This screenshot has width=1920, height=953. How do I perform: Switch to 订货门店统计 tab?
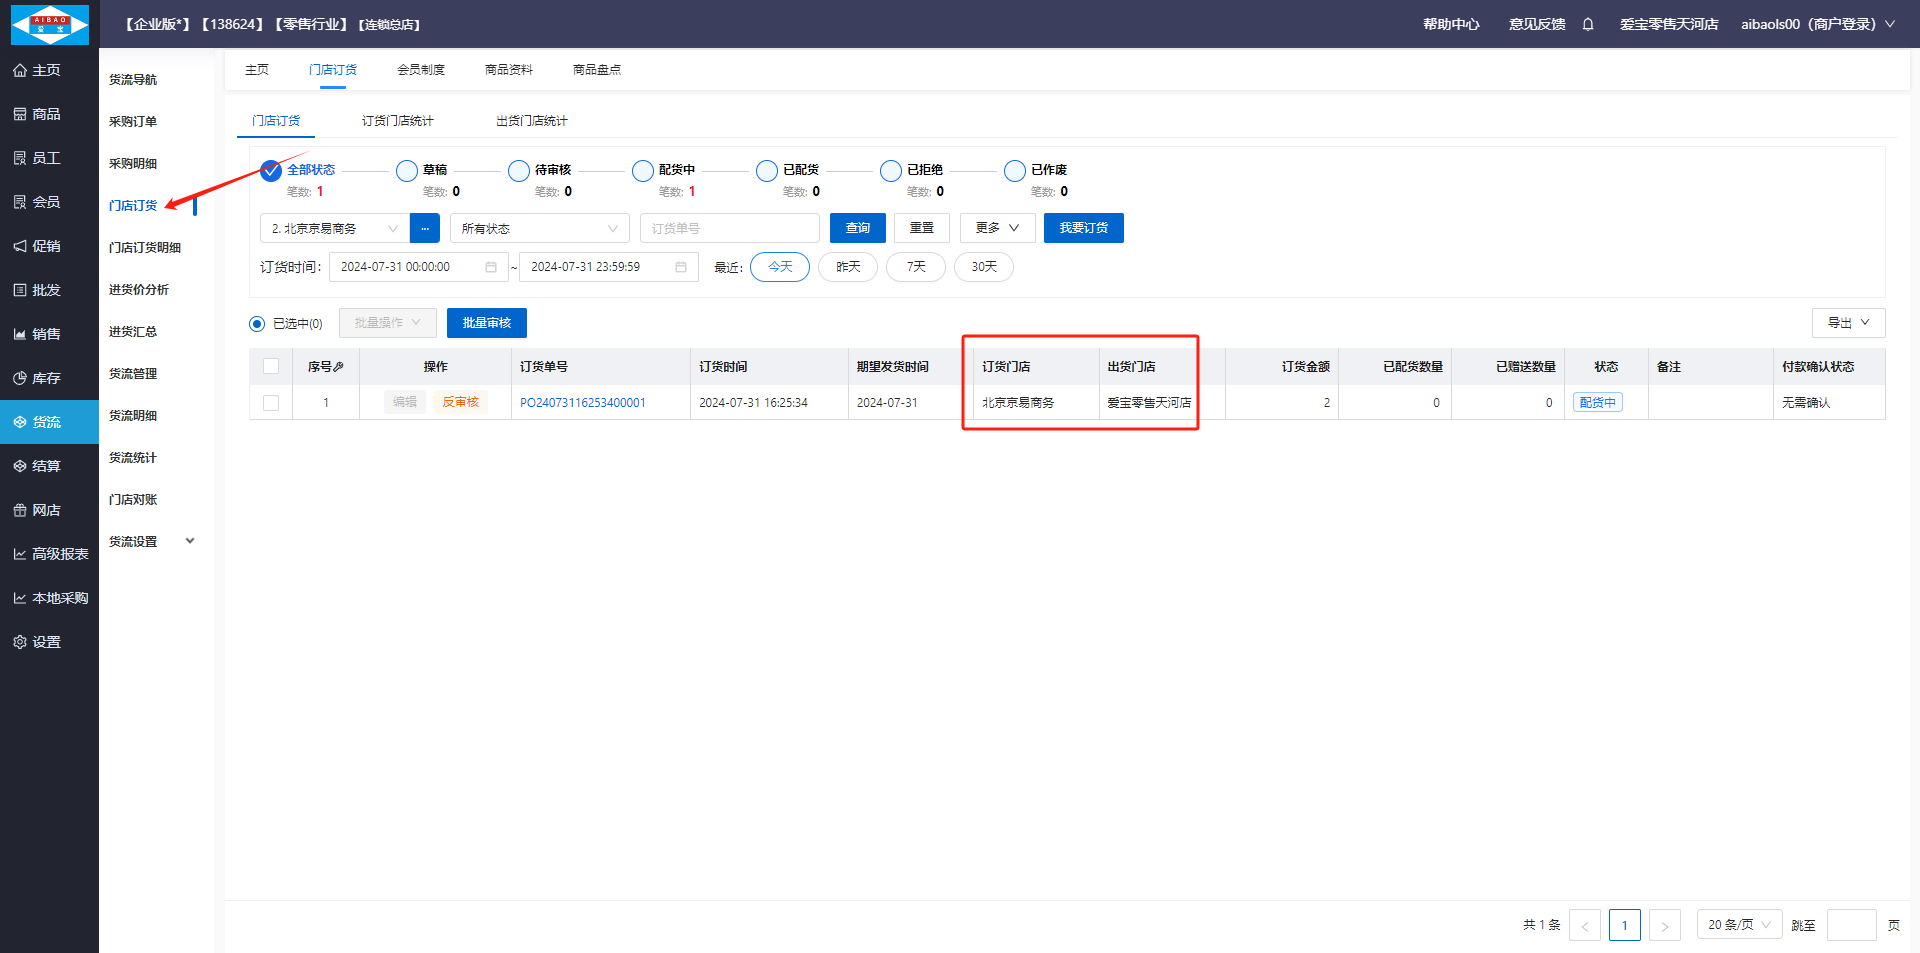tap(397, 121)
